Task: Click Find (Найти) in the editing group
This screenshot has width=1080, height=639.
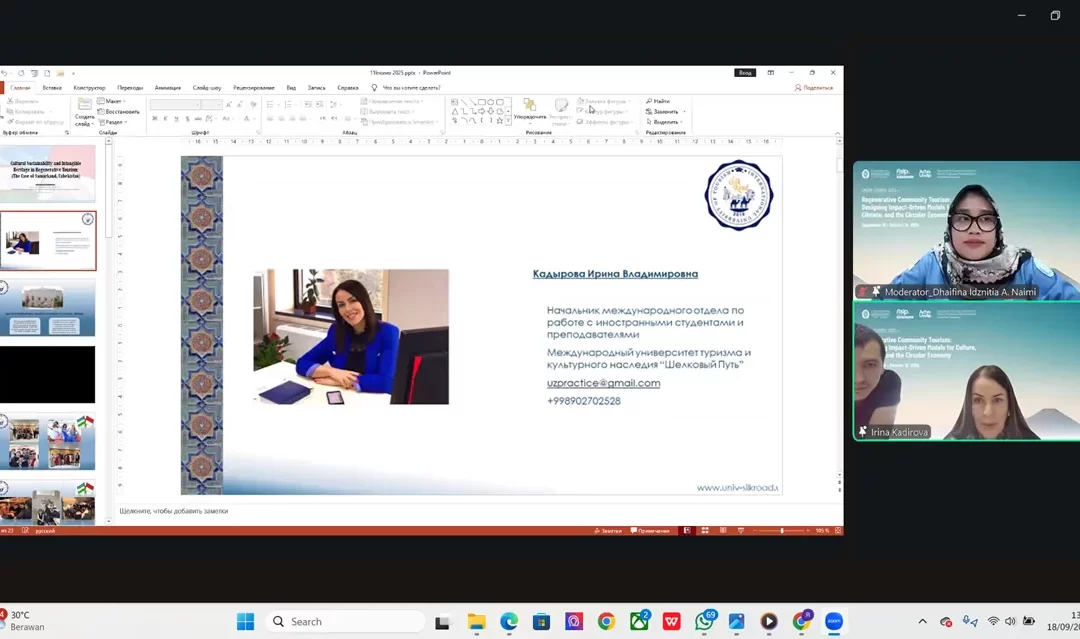Action: pos(659,101)
